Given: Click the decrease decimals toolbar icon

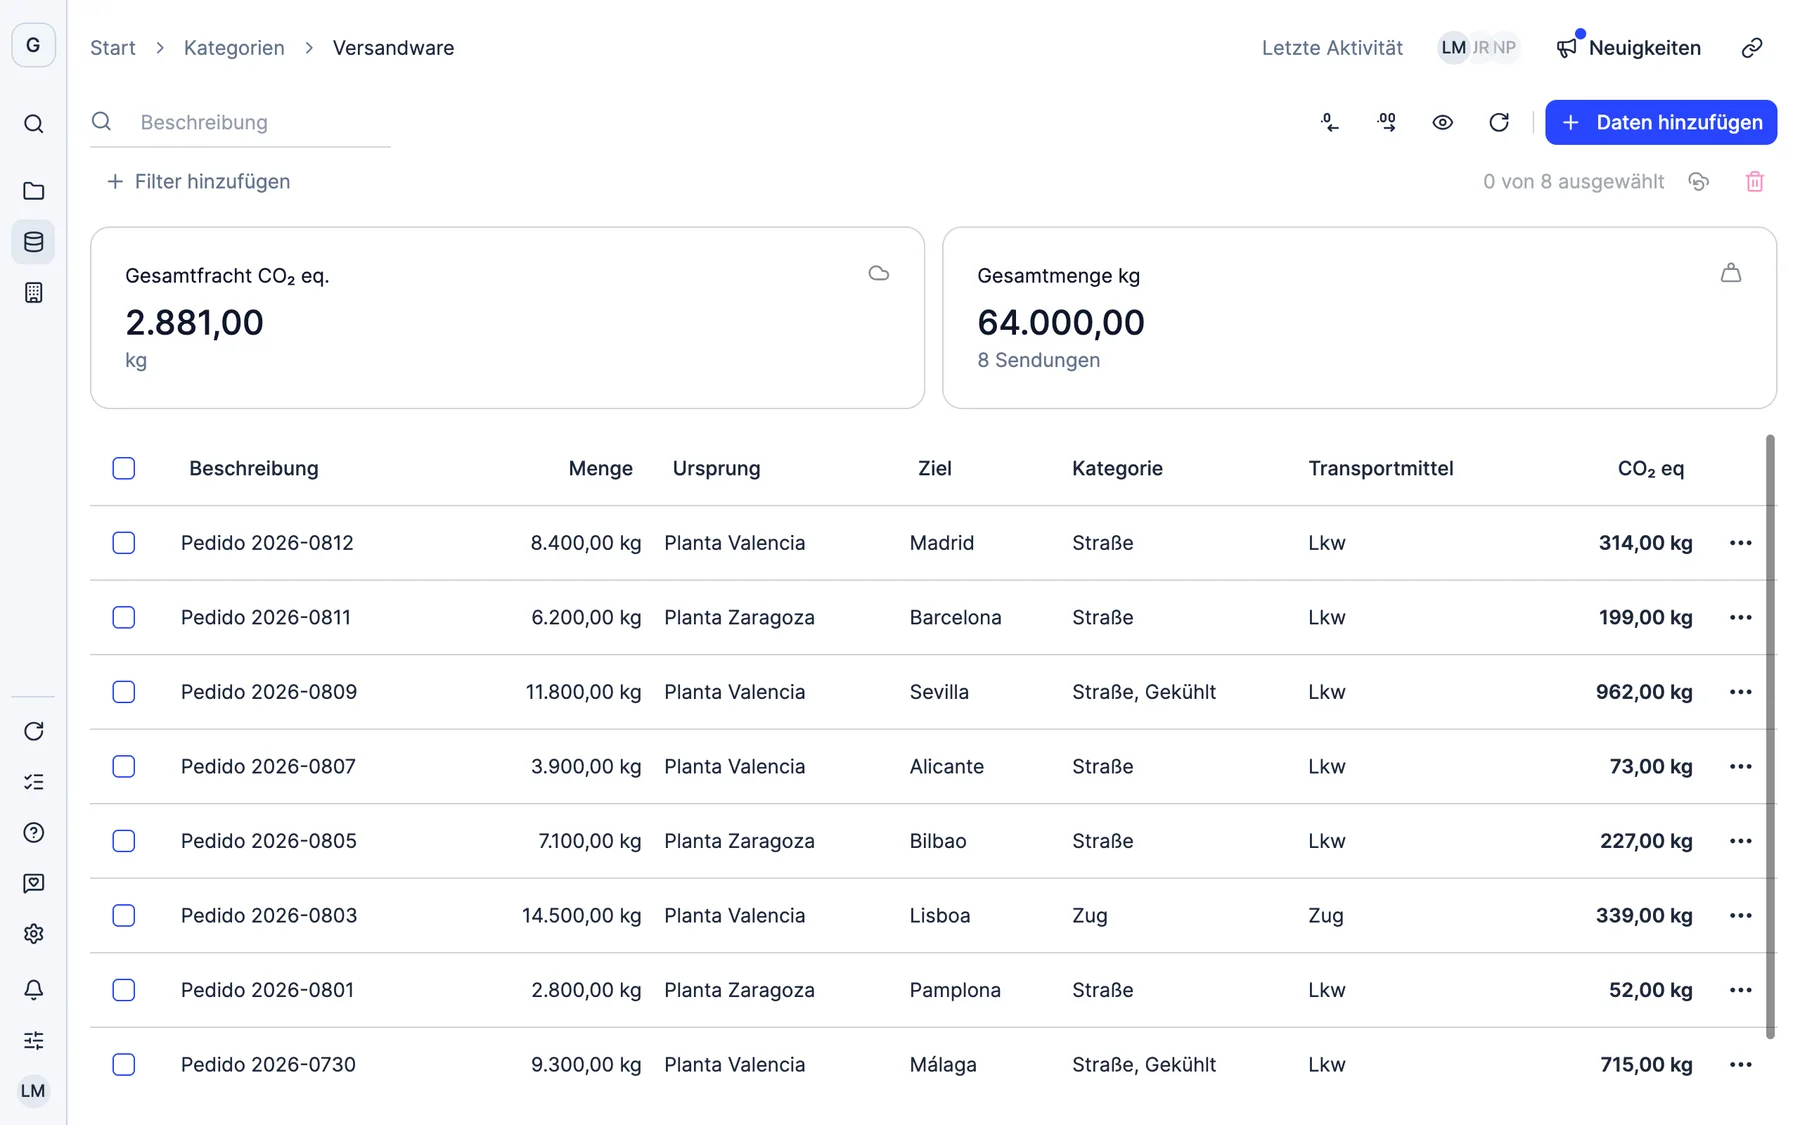Looking at the screenshot, I should 1329,122.
